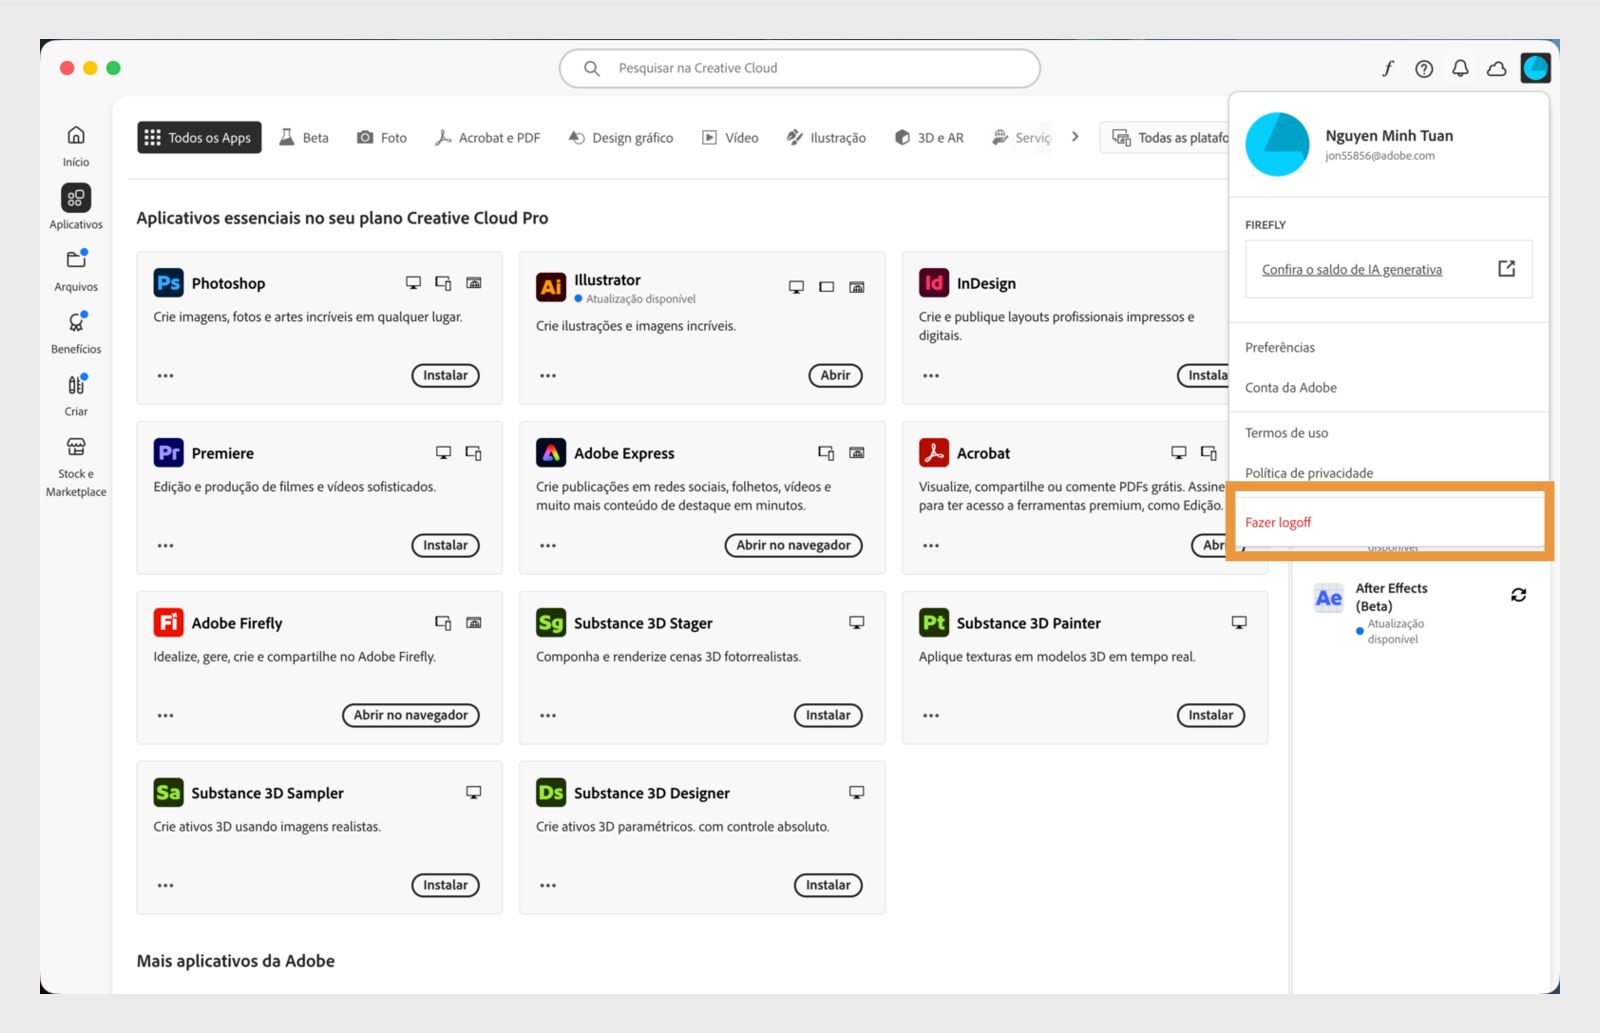
Task: Click the Substance 3D Stager icon
Action: click(x=551, y=623)
